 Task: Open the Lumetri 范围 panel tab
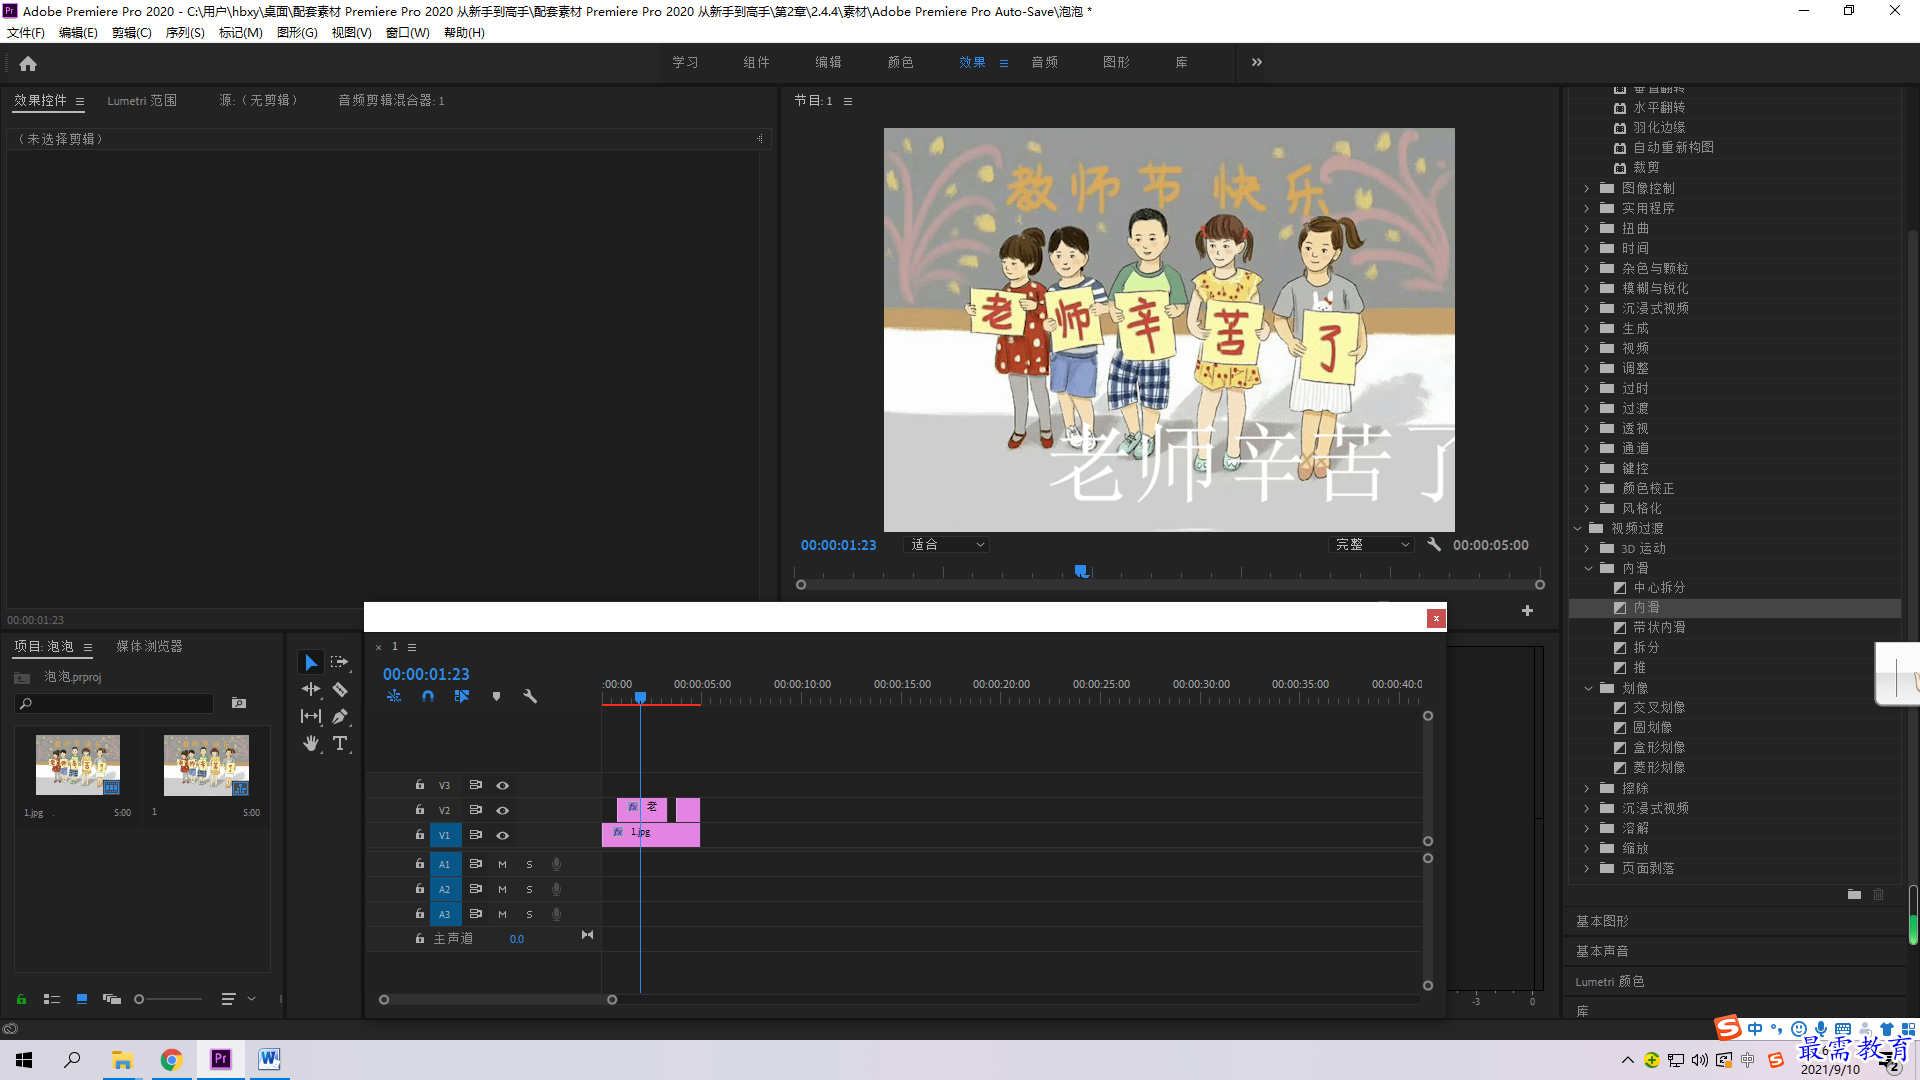(x=142, y=101)
